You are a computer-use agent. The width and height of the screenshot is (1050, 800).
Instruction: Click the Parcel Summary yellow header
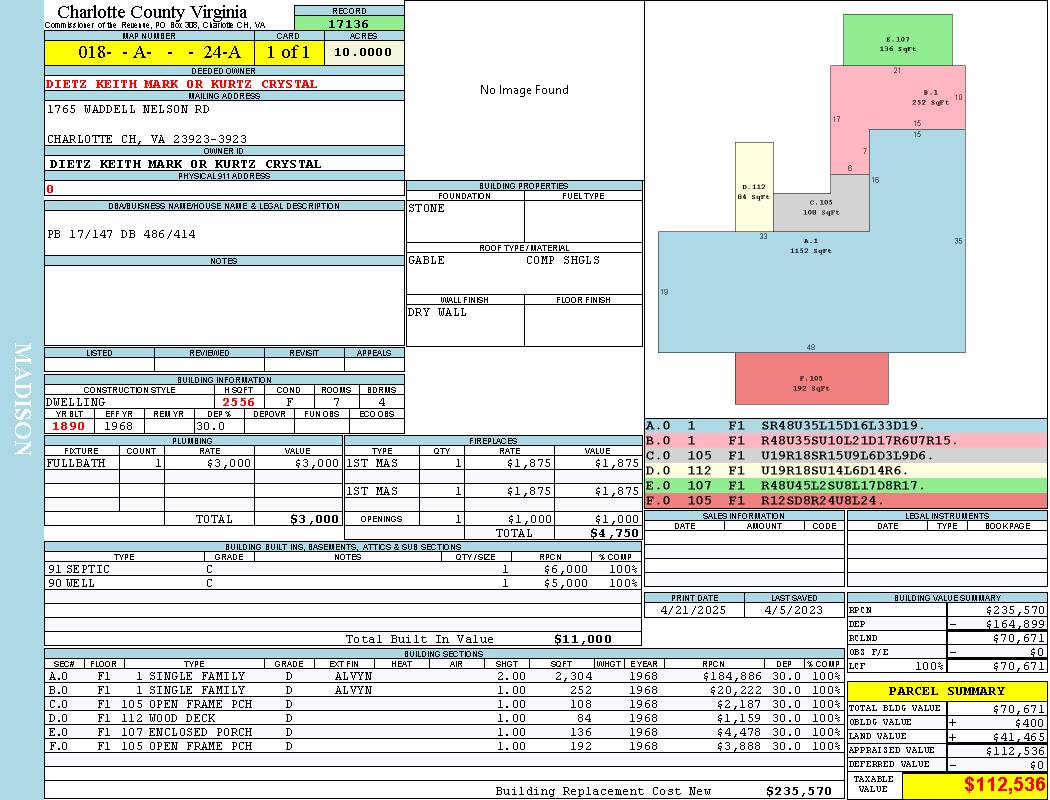[x=947, y=691]
